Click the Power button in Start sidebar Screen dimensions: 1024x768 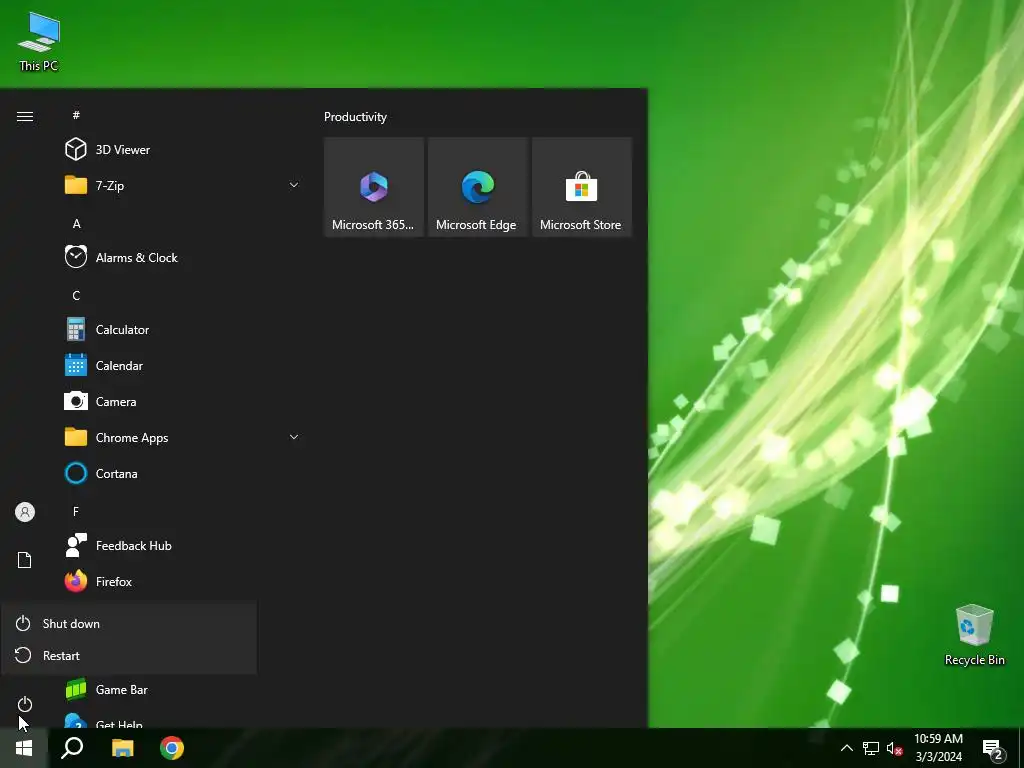25,704
